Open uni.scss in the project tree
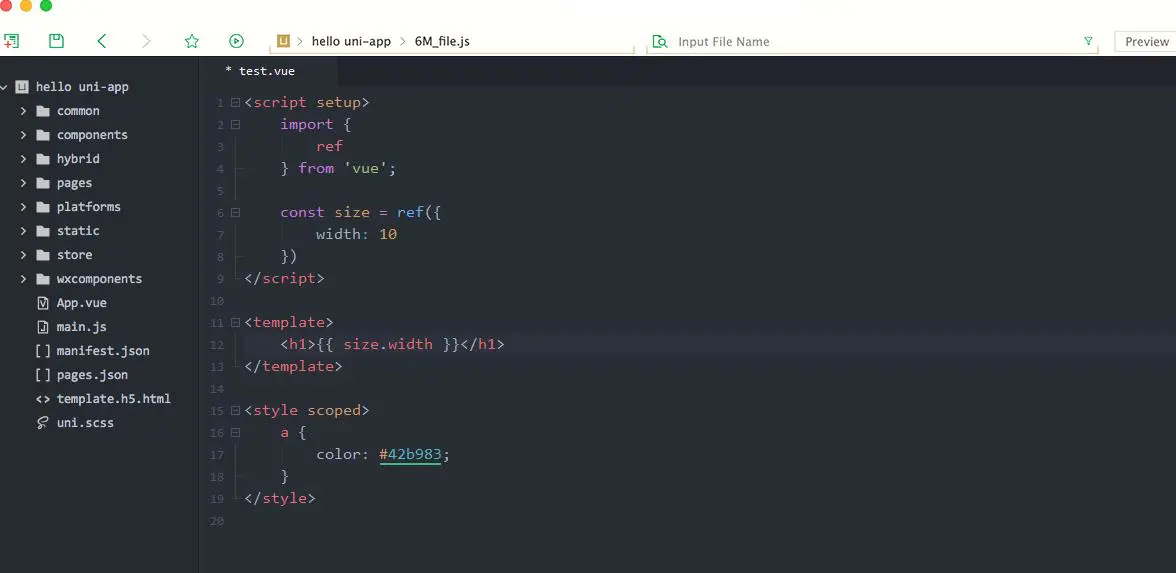Screen dimensions: 1176x573 click(x=86, y=423)
